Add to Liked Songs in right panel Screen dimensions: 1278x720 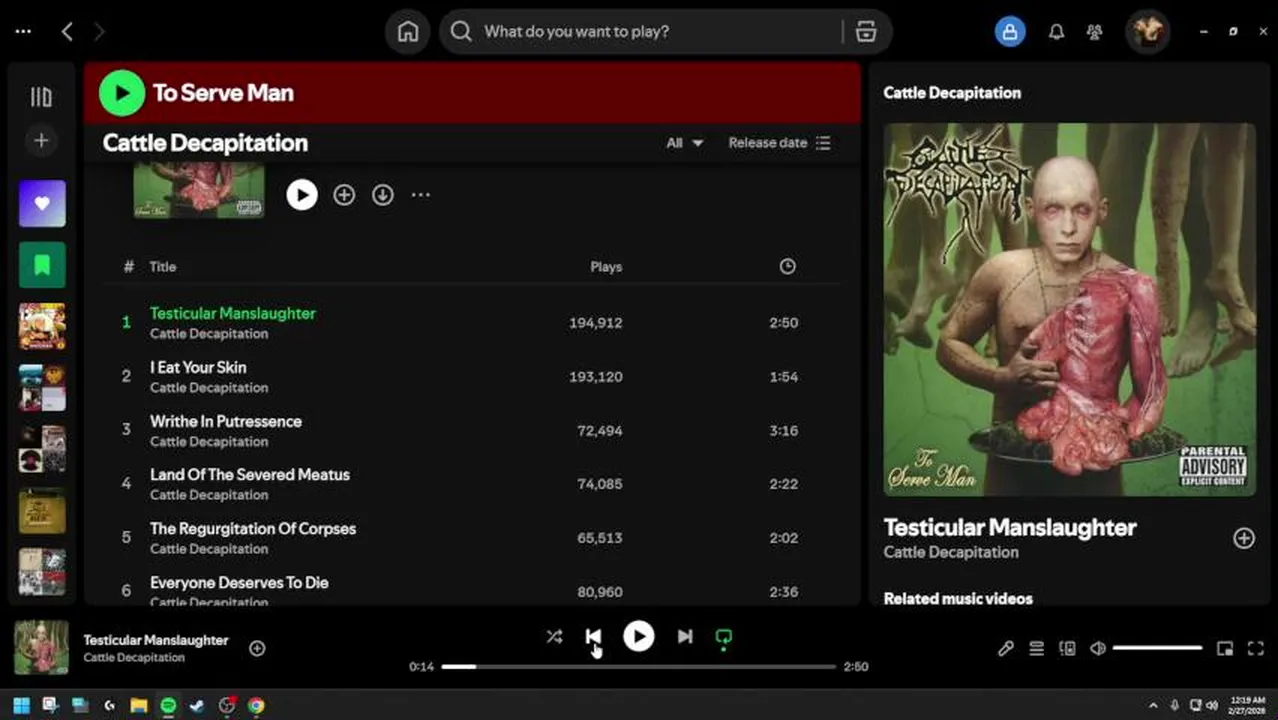point(1243,539)
